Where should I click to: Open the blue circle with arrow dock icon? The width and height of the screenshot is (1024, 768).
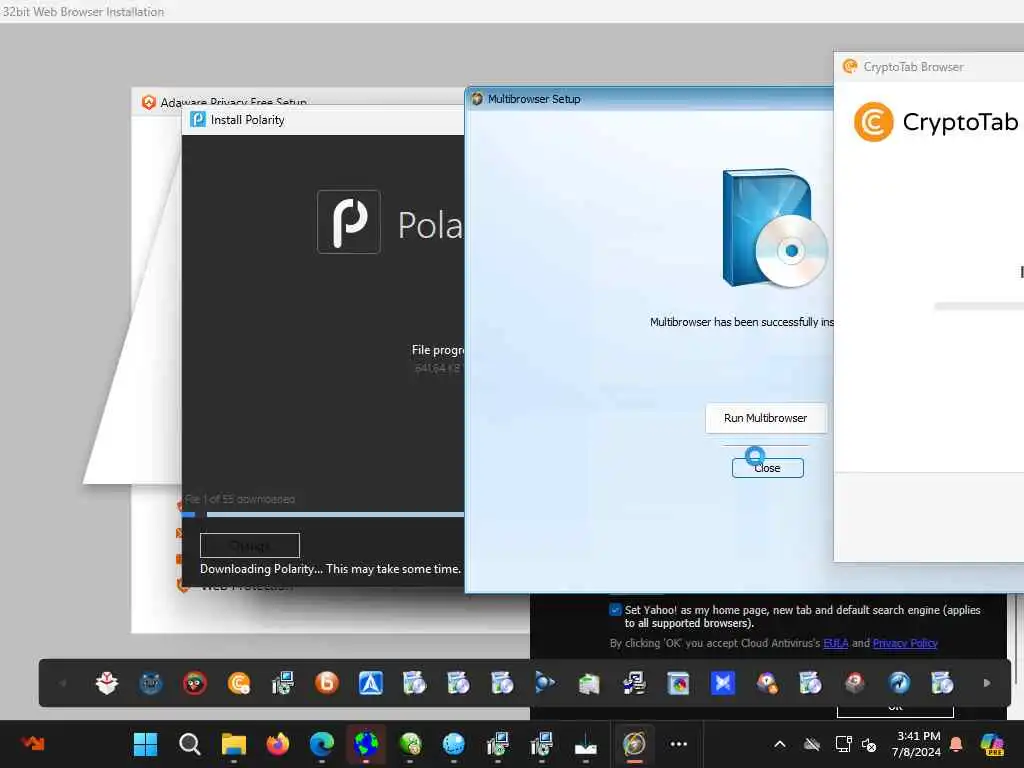tap(899, 683)
